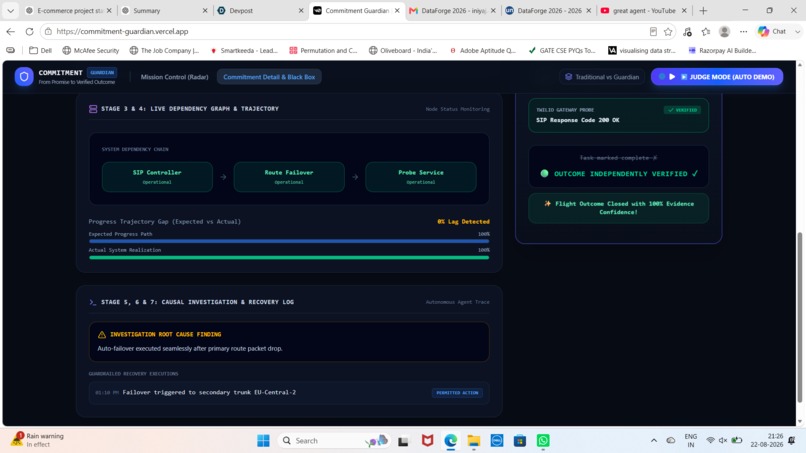Open Microsoft Store from taskbar
Image resolution: width=806 pixels, height=453 pixels.
(520, 441)
